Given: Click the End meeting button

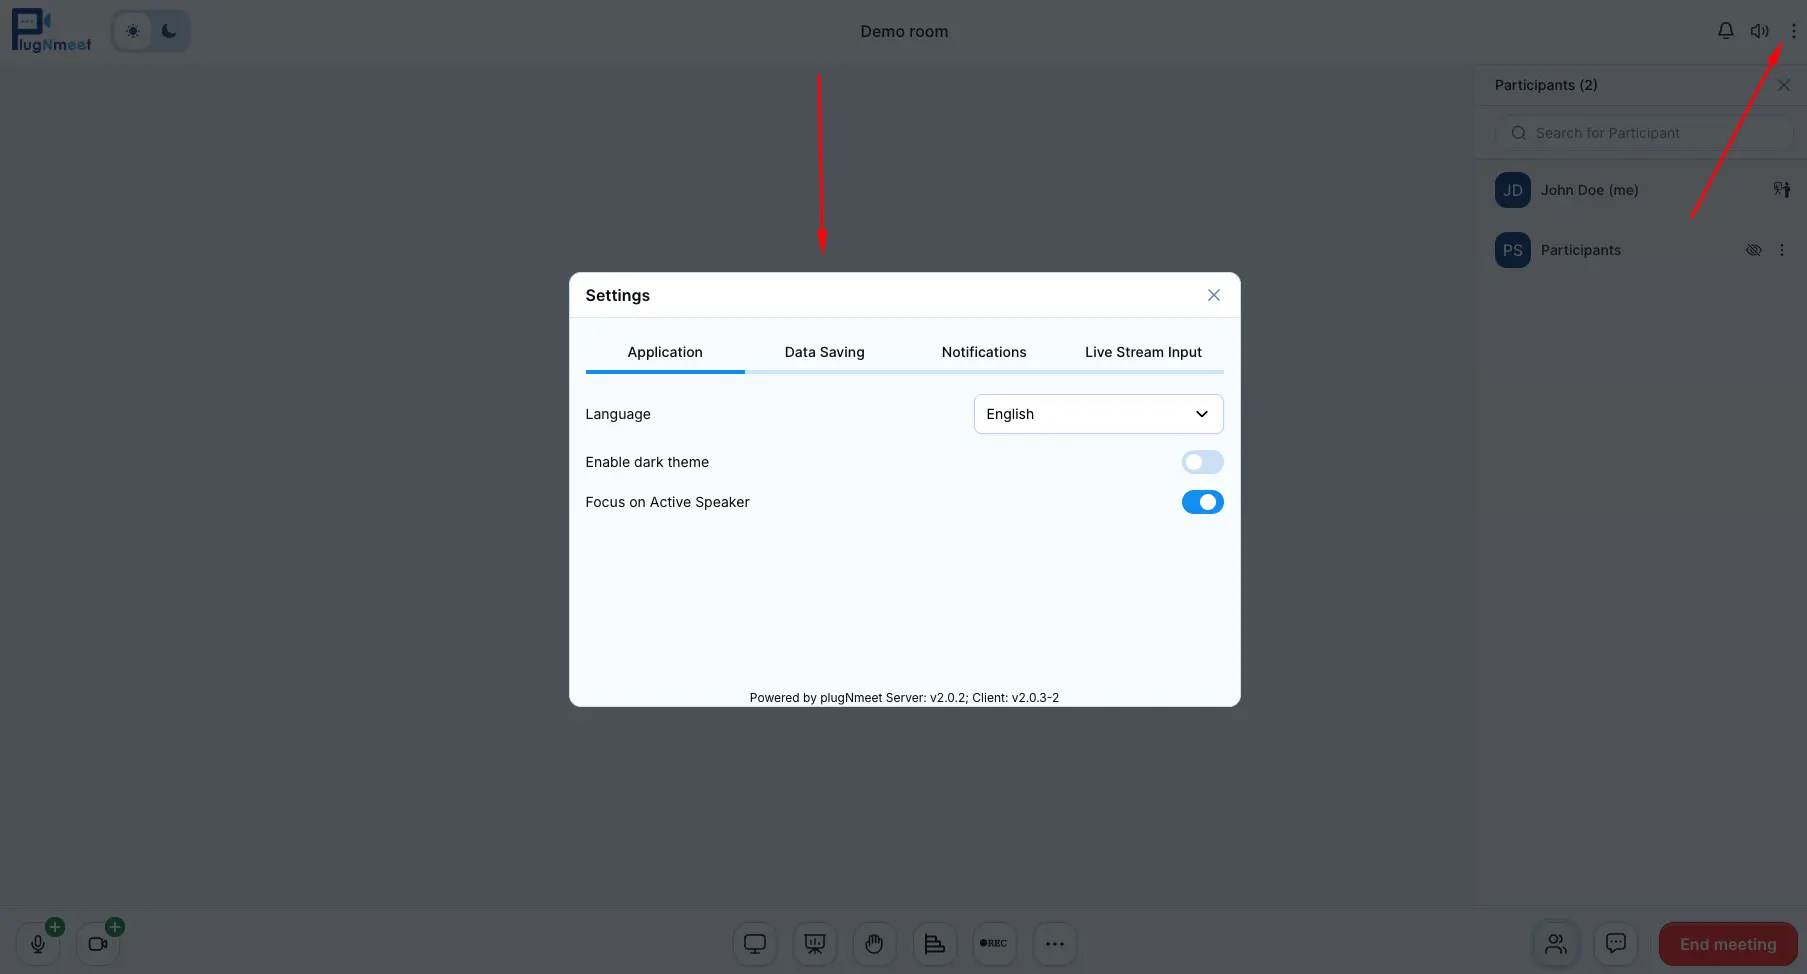Looking at the screenshot, I should (x=1727, y=943).
